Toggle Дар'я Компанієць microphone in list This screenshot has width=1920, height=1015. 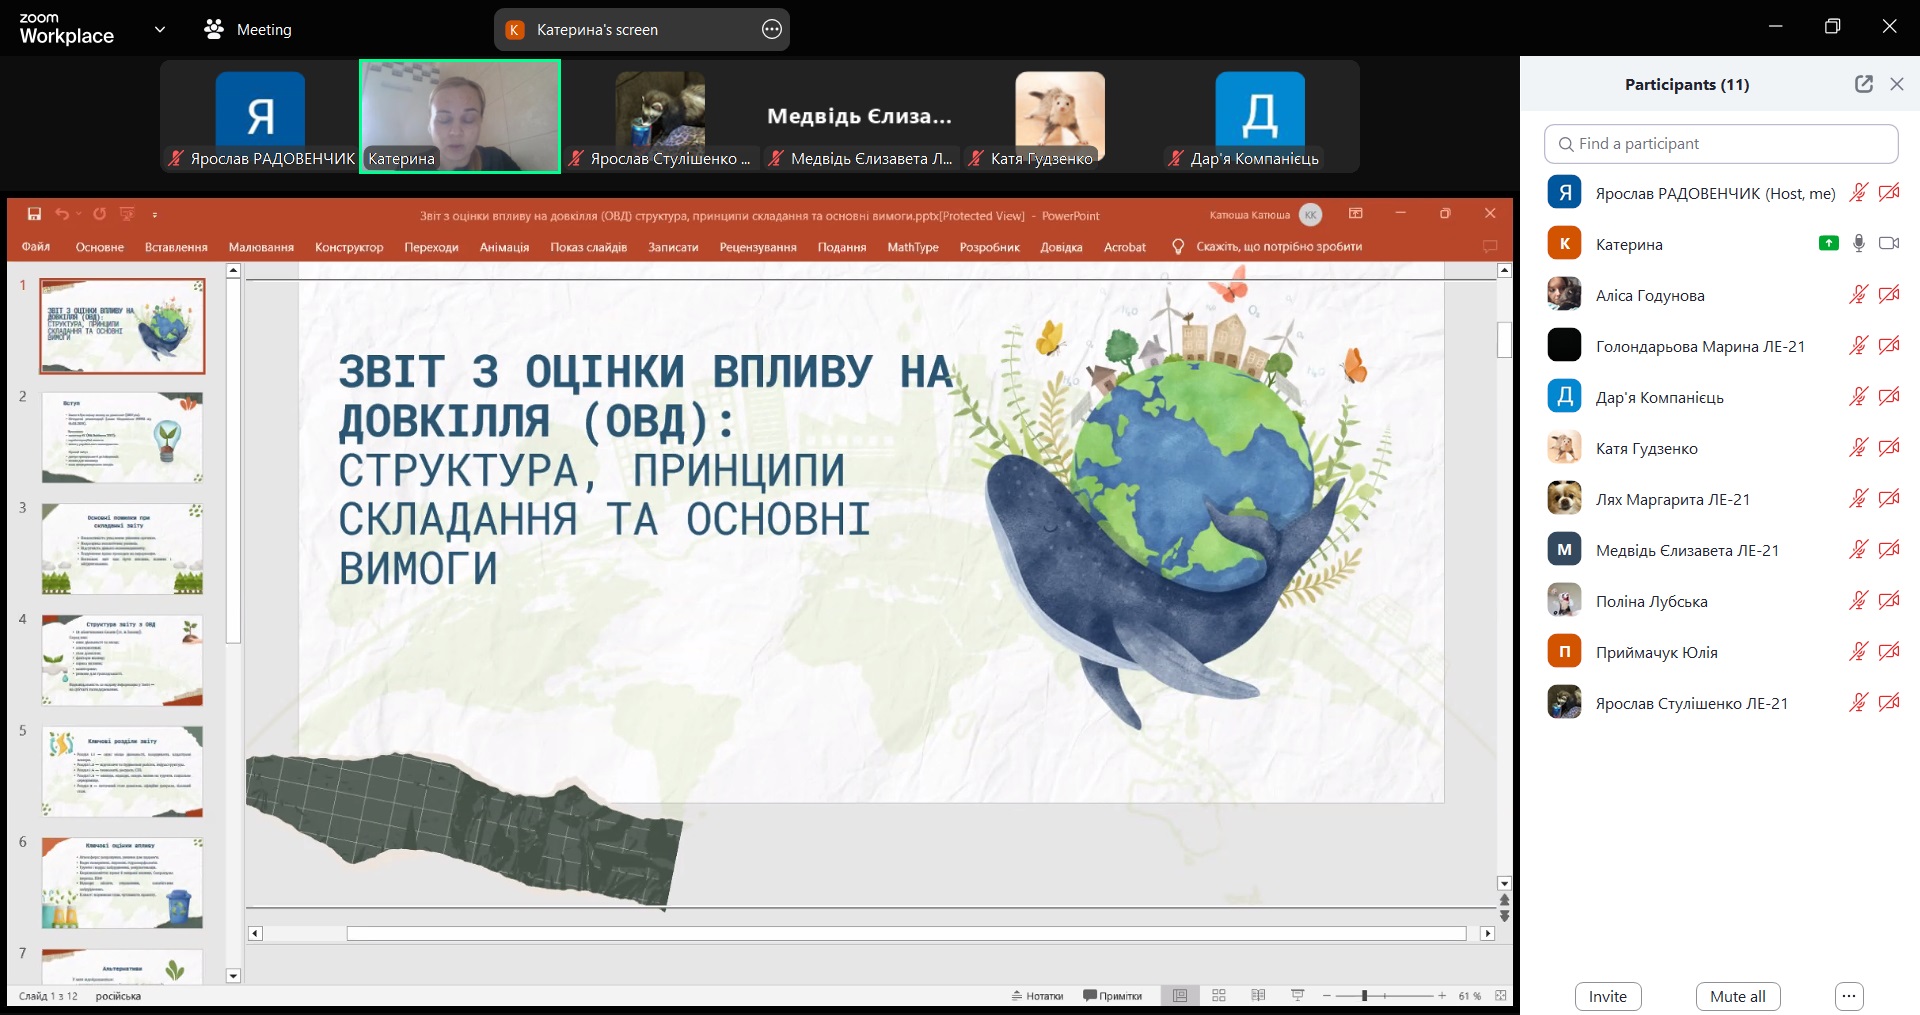pos(1858,396)
